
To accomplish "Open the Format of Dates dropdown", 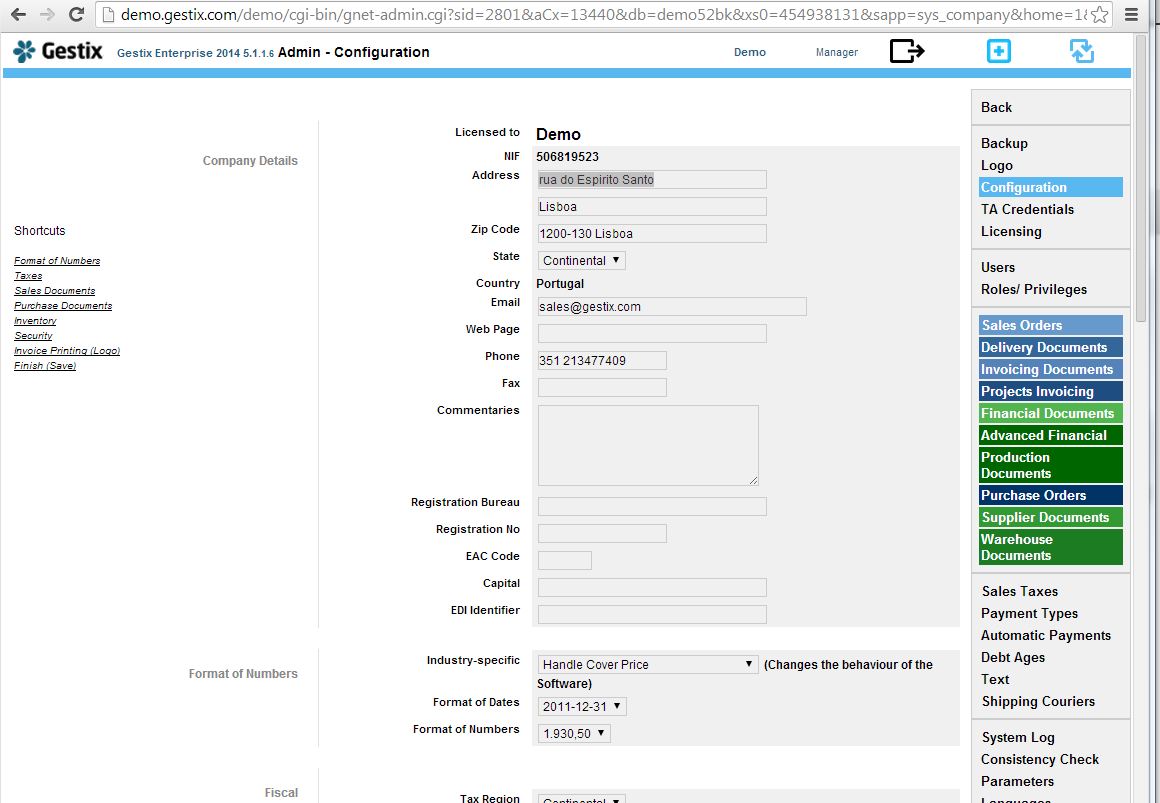I will coord(582,706).
